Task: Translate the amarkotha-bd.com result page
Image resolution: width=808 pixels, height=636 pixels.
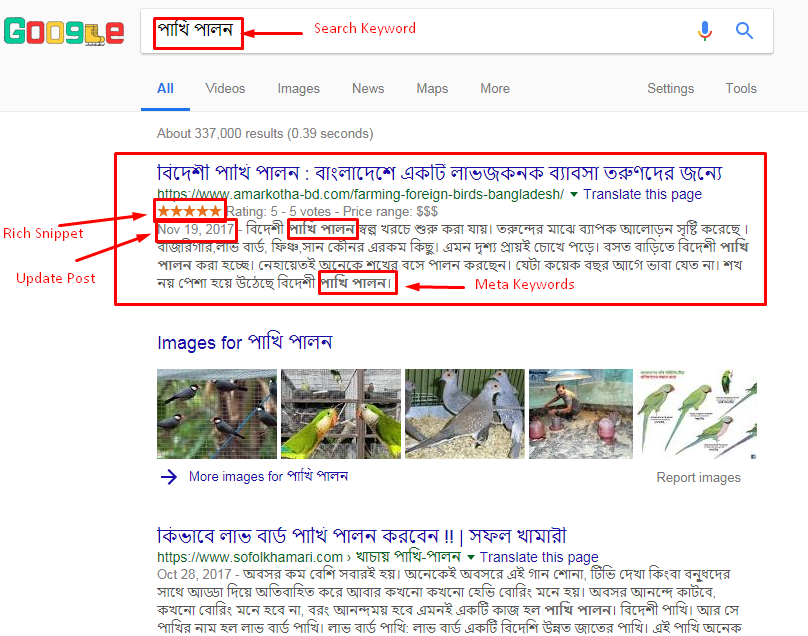Action: (x=643, y=194)
